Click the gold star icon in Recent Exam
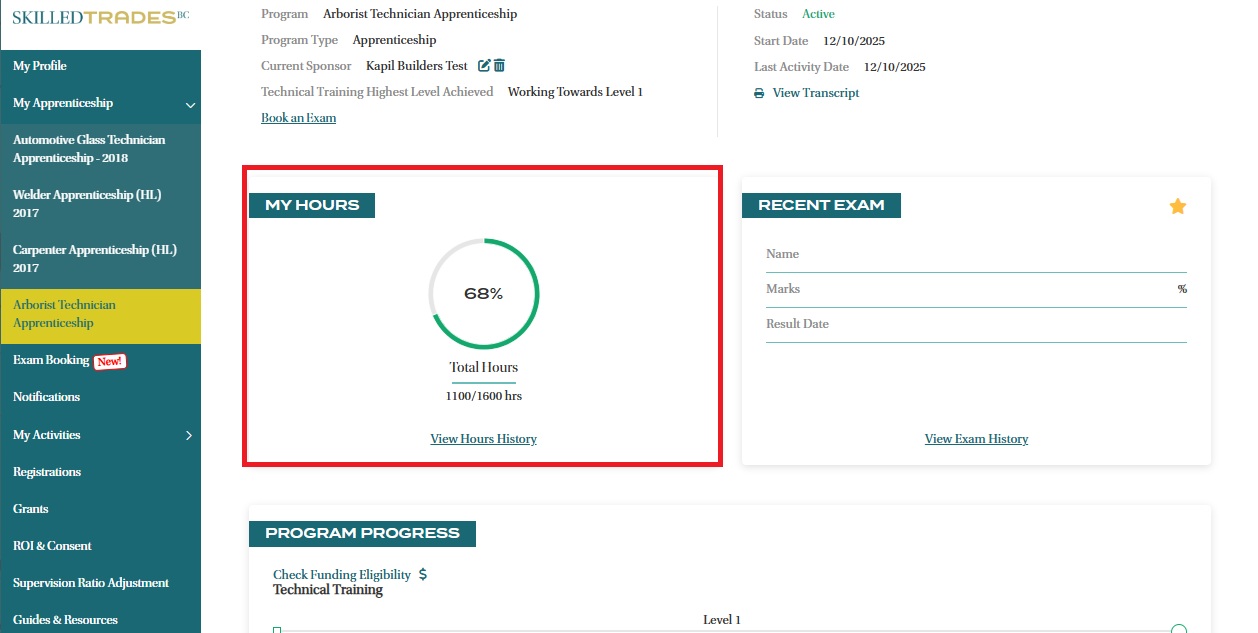This screenshot has height=633, width=1258. tap(1177, 206)
